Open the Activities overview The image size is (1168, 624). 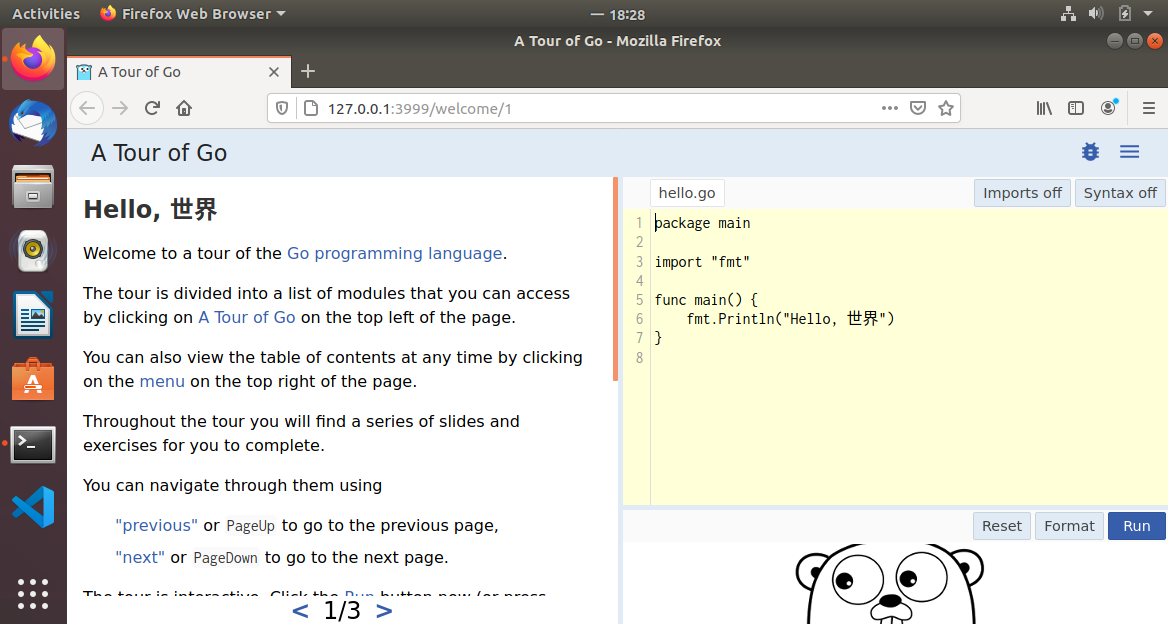tap(46, 13)
